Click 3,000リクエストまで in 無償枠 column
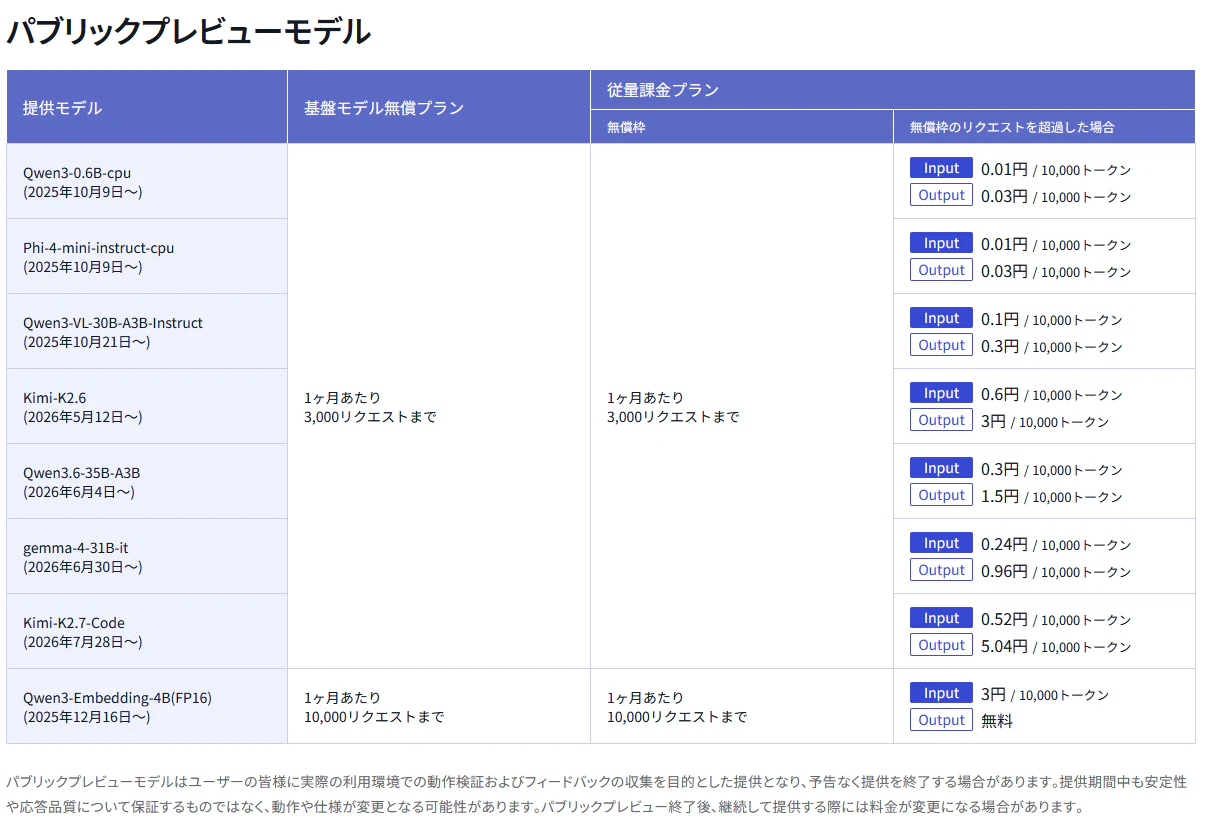This screenshot has width=1211, height=834. point(673,417)
